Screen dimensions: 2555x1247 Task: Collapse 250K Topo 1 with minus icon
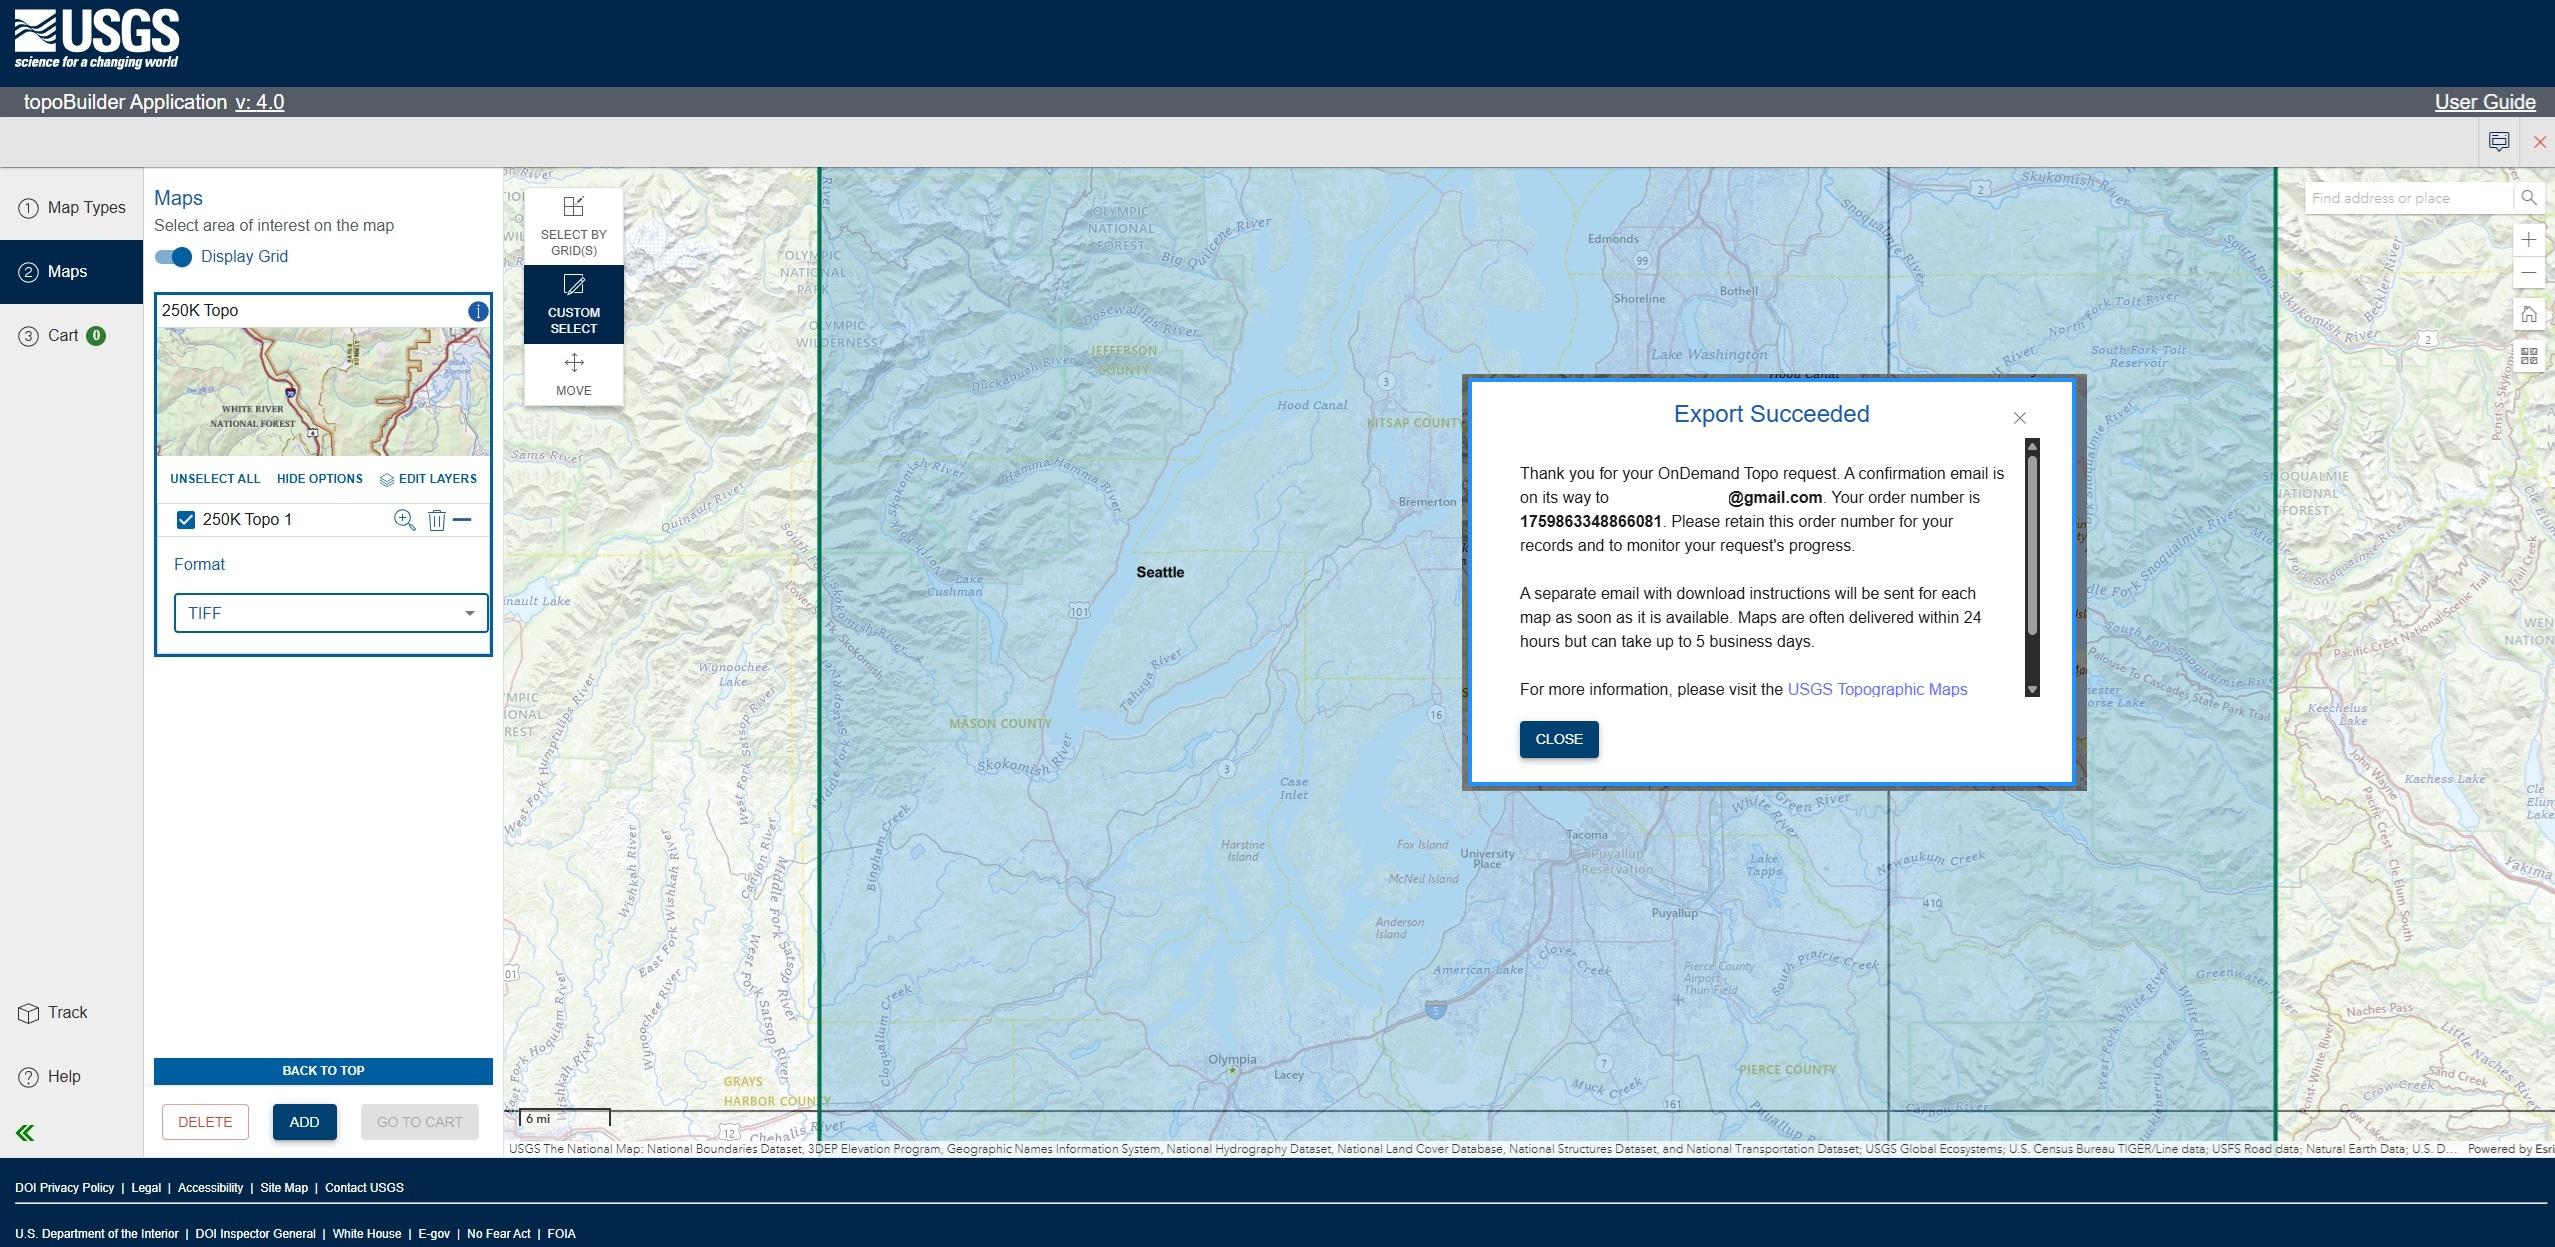[462, 520]
